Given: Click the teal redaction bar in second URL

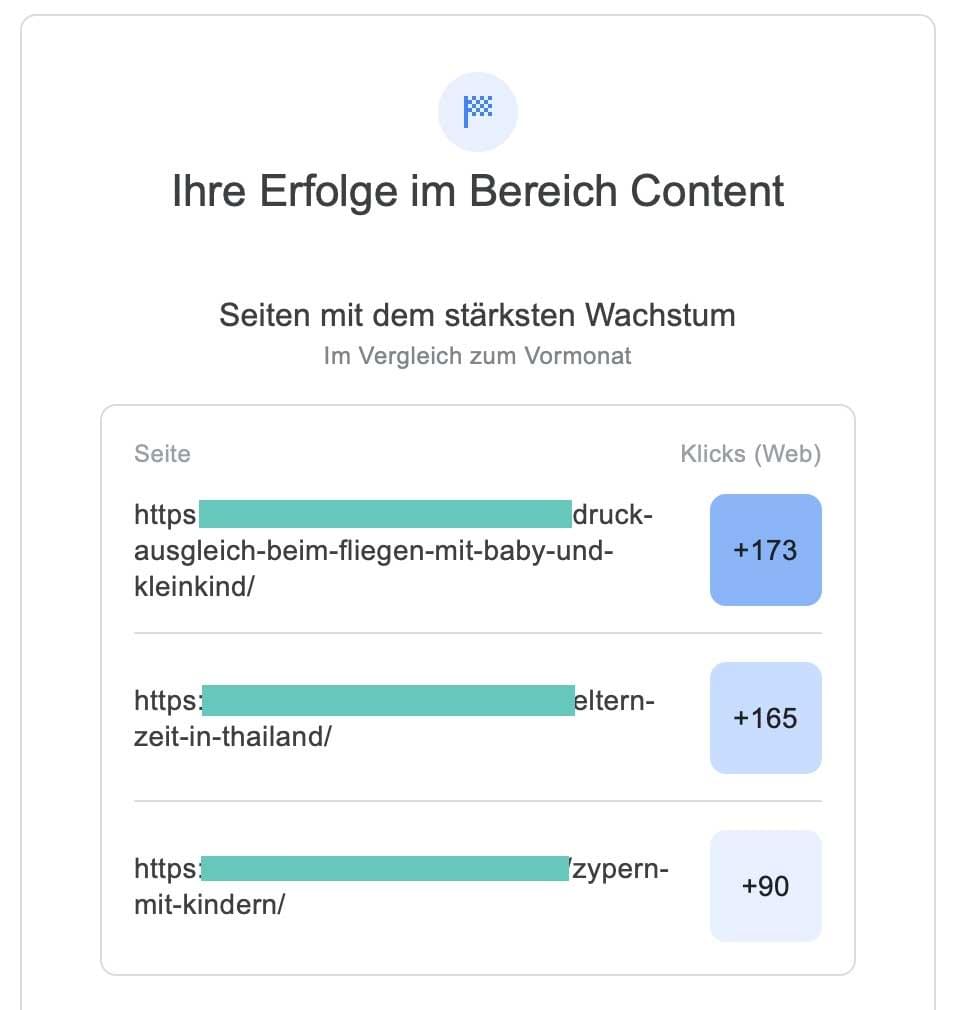Looking at the screenshot, I should click(388, 700).
